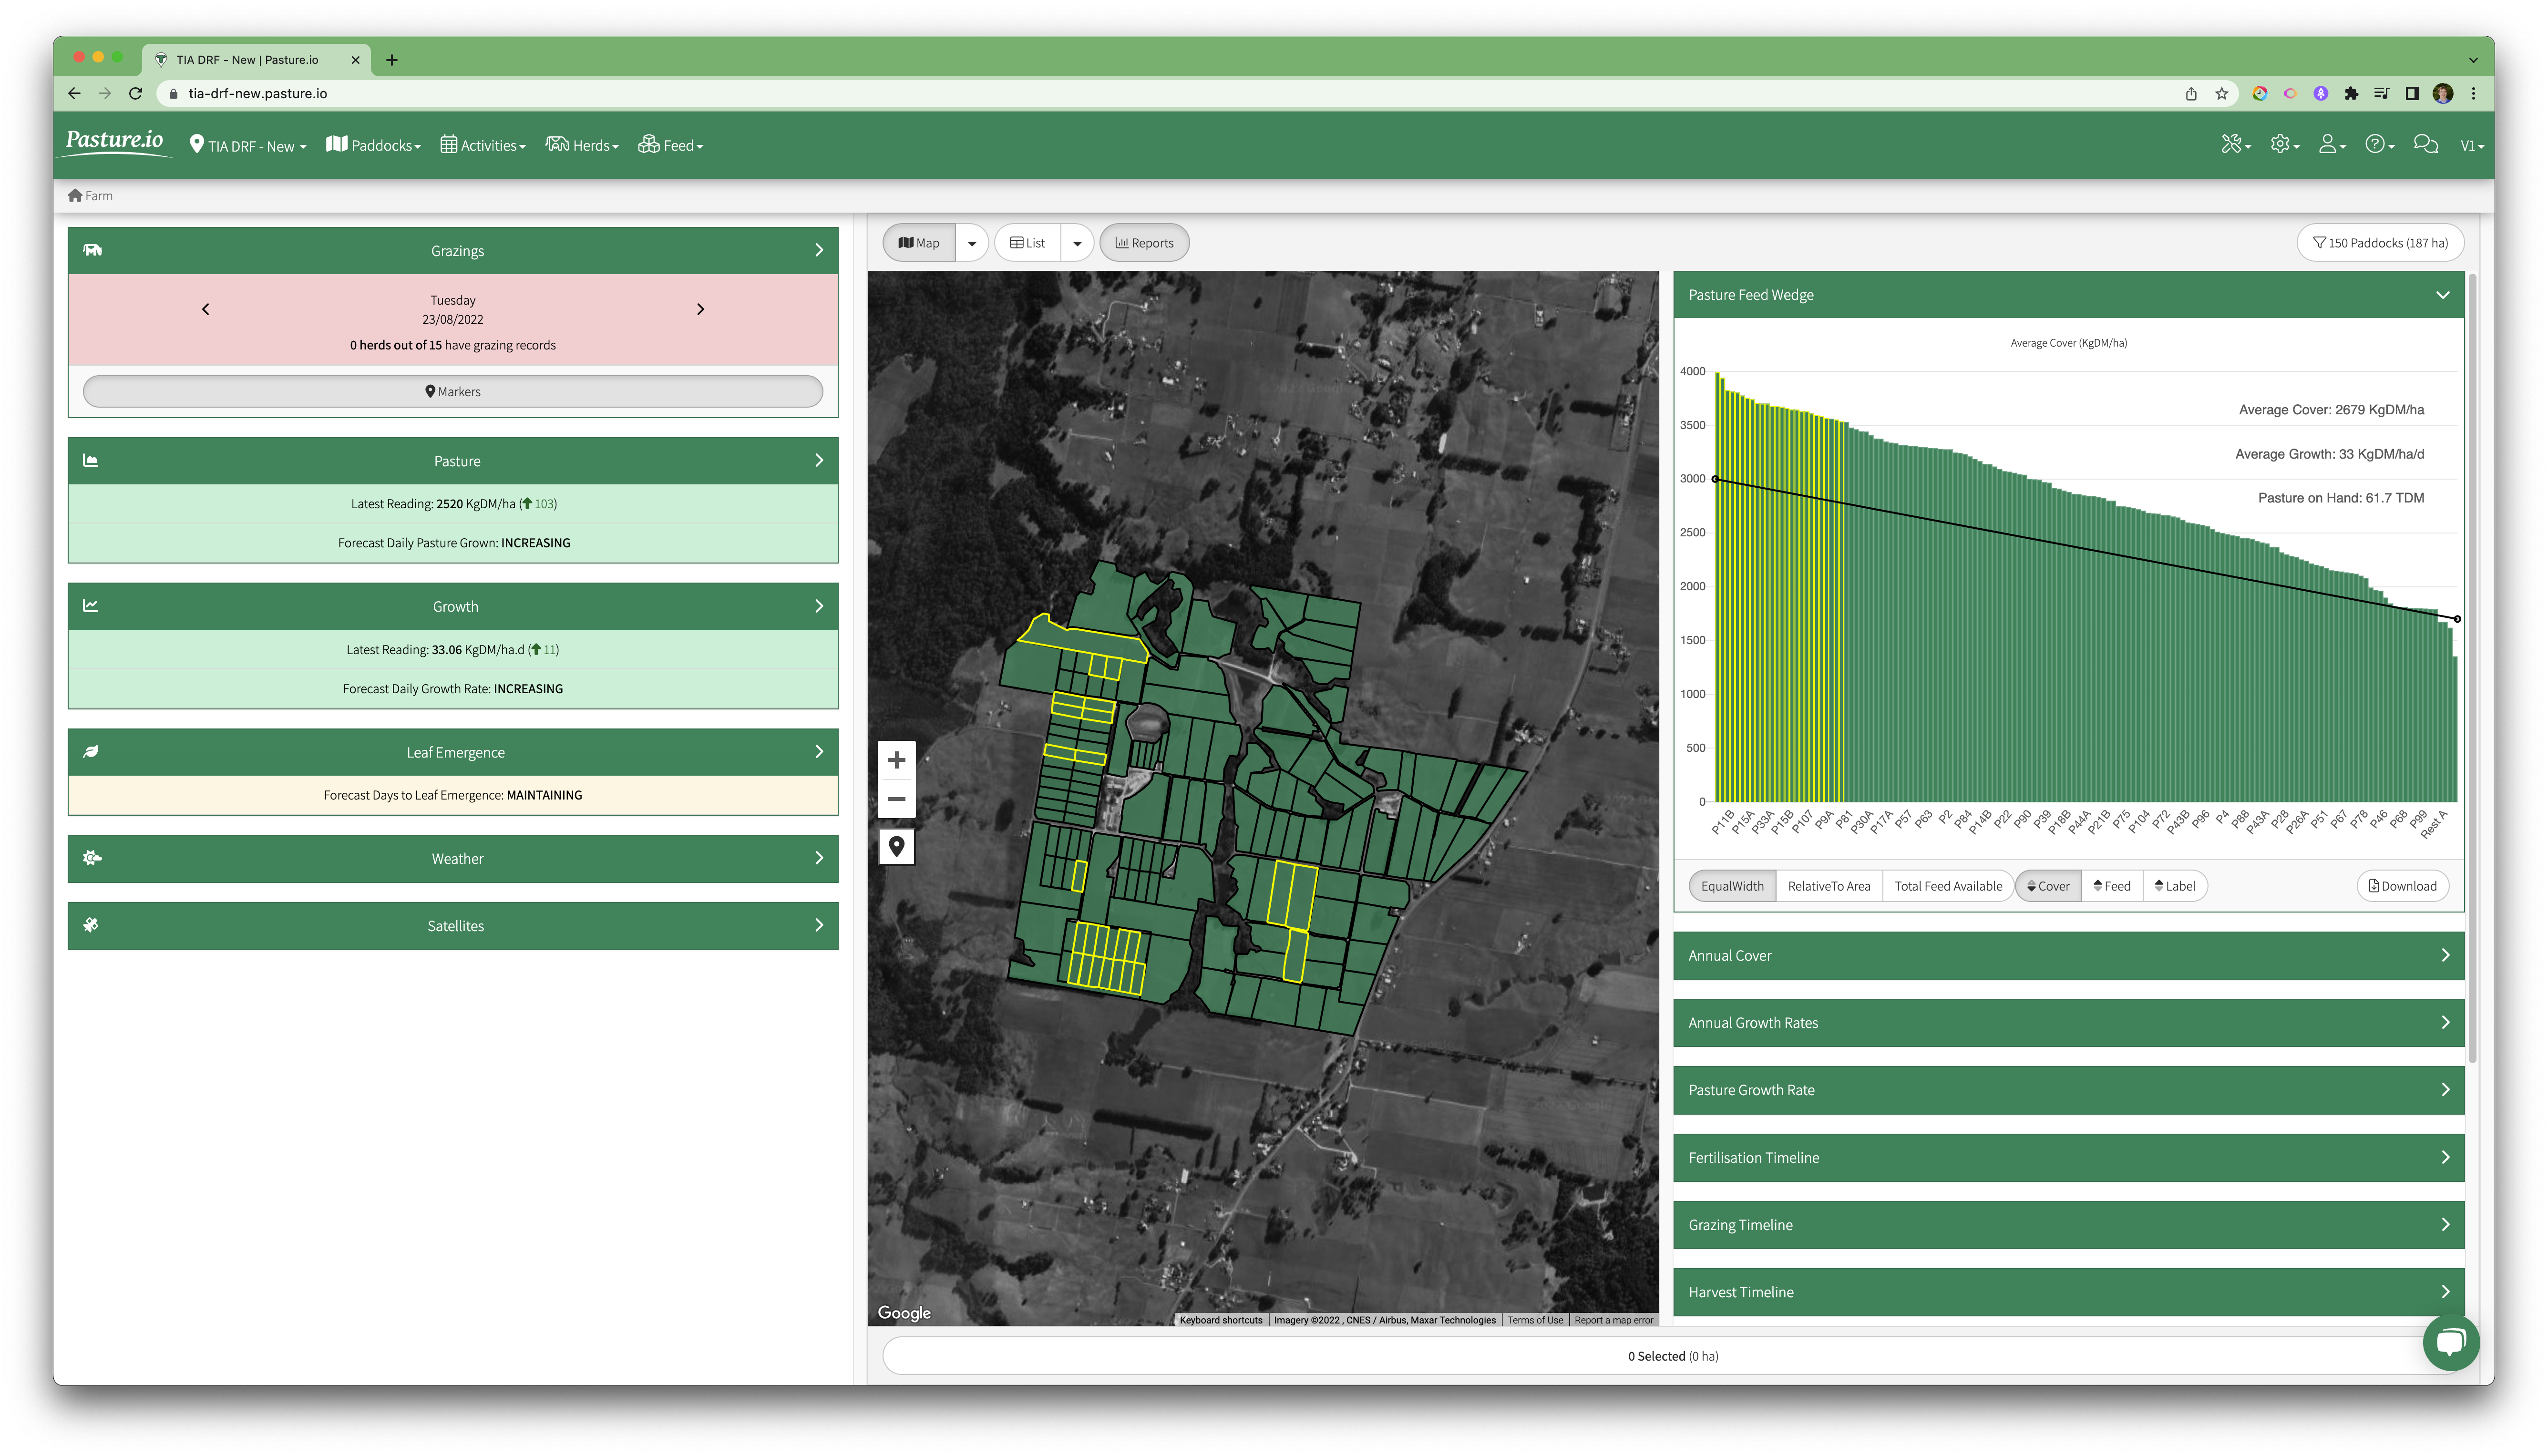Expand the Pasture Growth Rate panel

pyautogui.click(x=2068, y=1090)
